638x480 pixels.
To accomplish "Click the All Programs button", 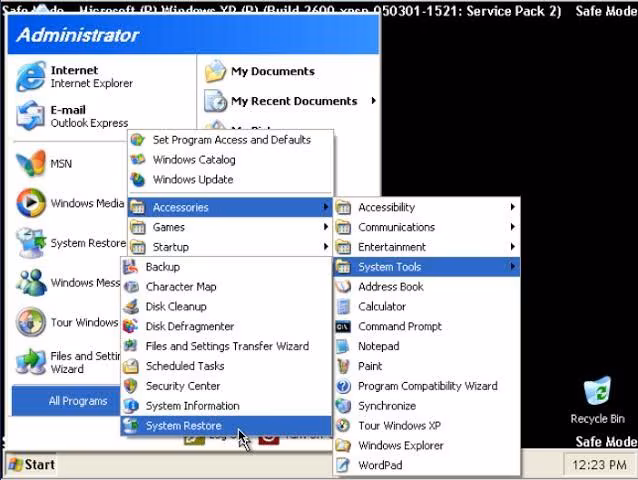I will [67, 401].
